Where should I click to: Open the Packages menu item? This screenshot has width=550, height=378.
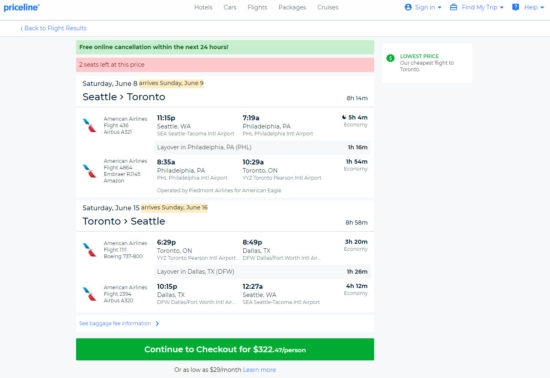click(x=292, y=7)
